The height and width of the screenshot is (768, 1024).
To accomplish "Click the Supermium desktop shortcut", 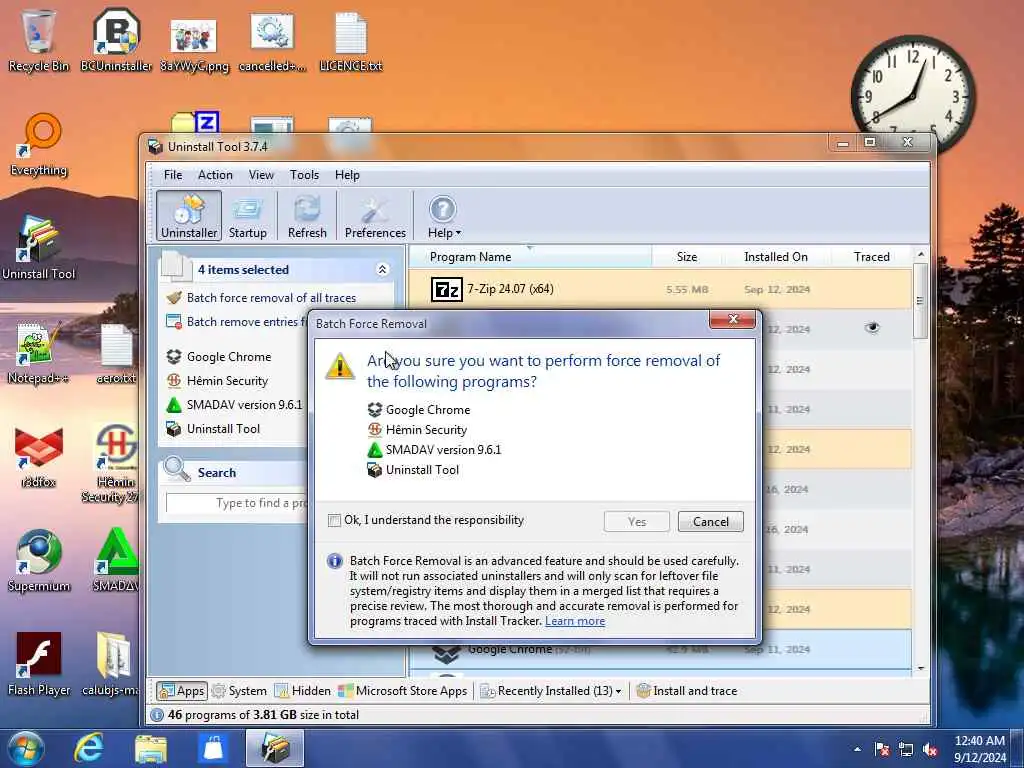I will [39, 561].
